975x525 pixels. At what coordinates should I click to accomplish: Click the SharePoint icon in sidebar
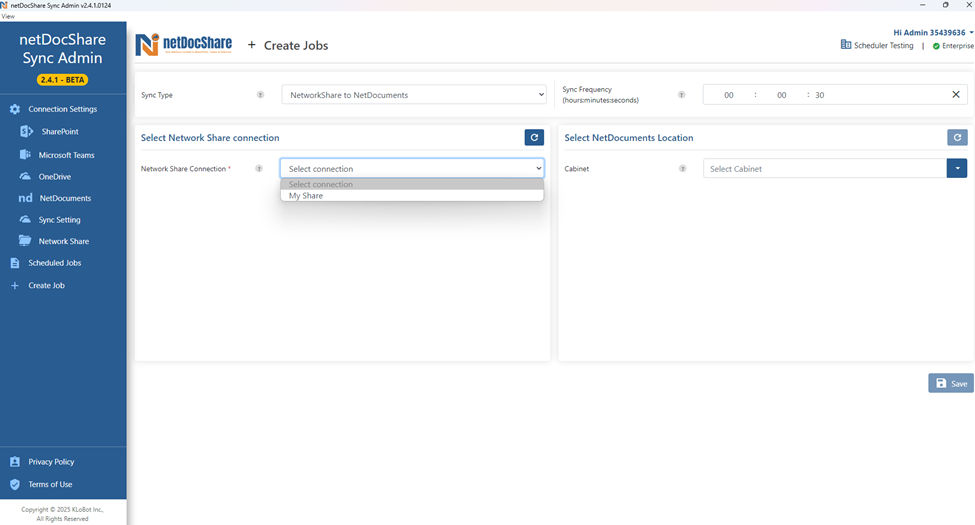(26, 131)
